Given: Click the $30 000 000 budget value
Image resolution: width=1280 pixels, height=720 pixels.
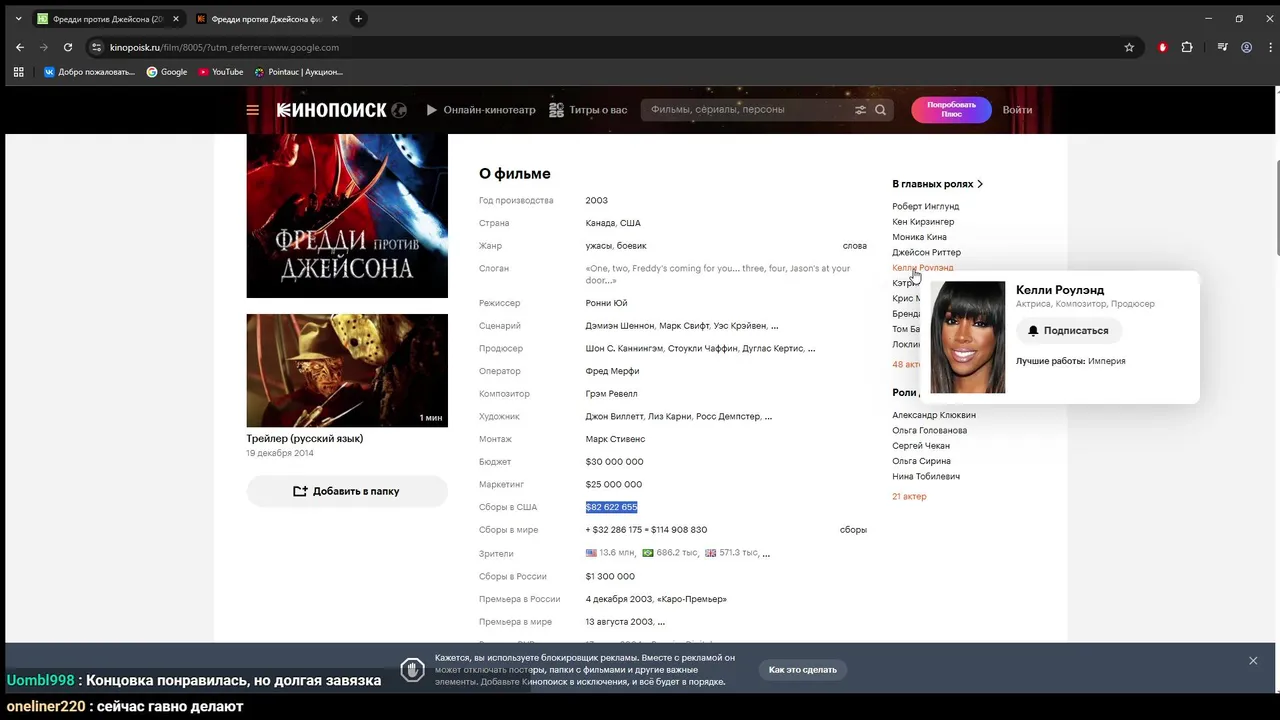Looking at the screenshot, I should pos(614,462).
